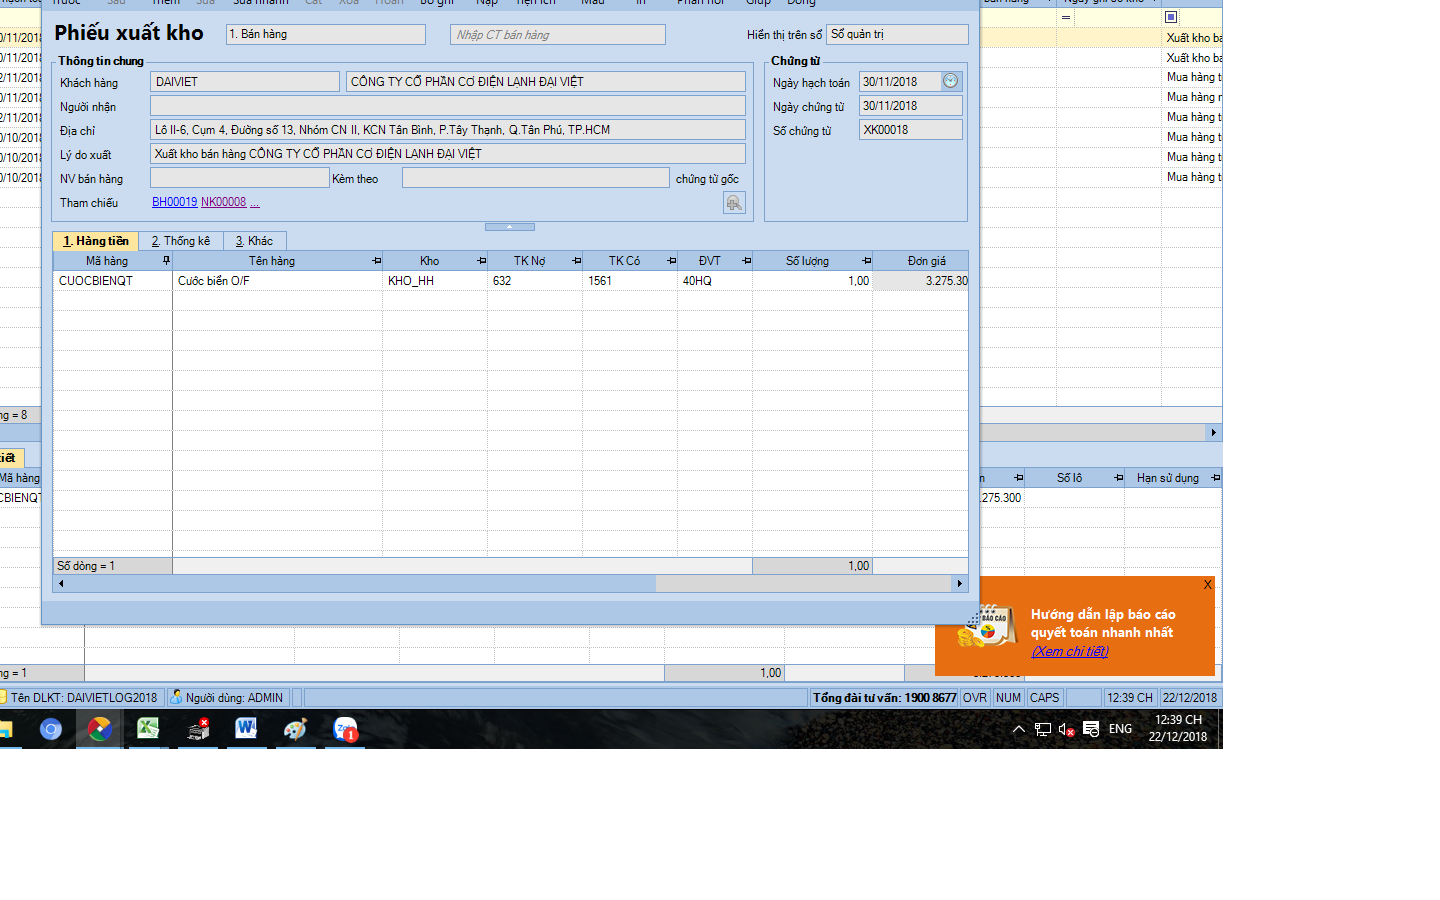Click the Ngày chứng từ date field
This screenshot has width=1440, height=900.
[x=911, y=106]
